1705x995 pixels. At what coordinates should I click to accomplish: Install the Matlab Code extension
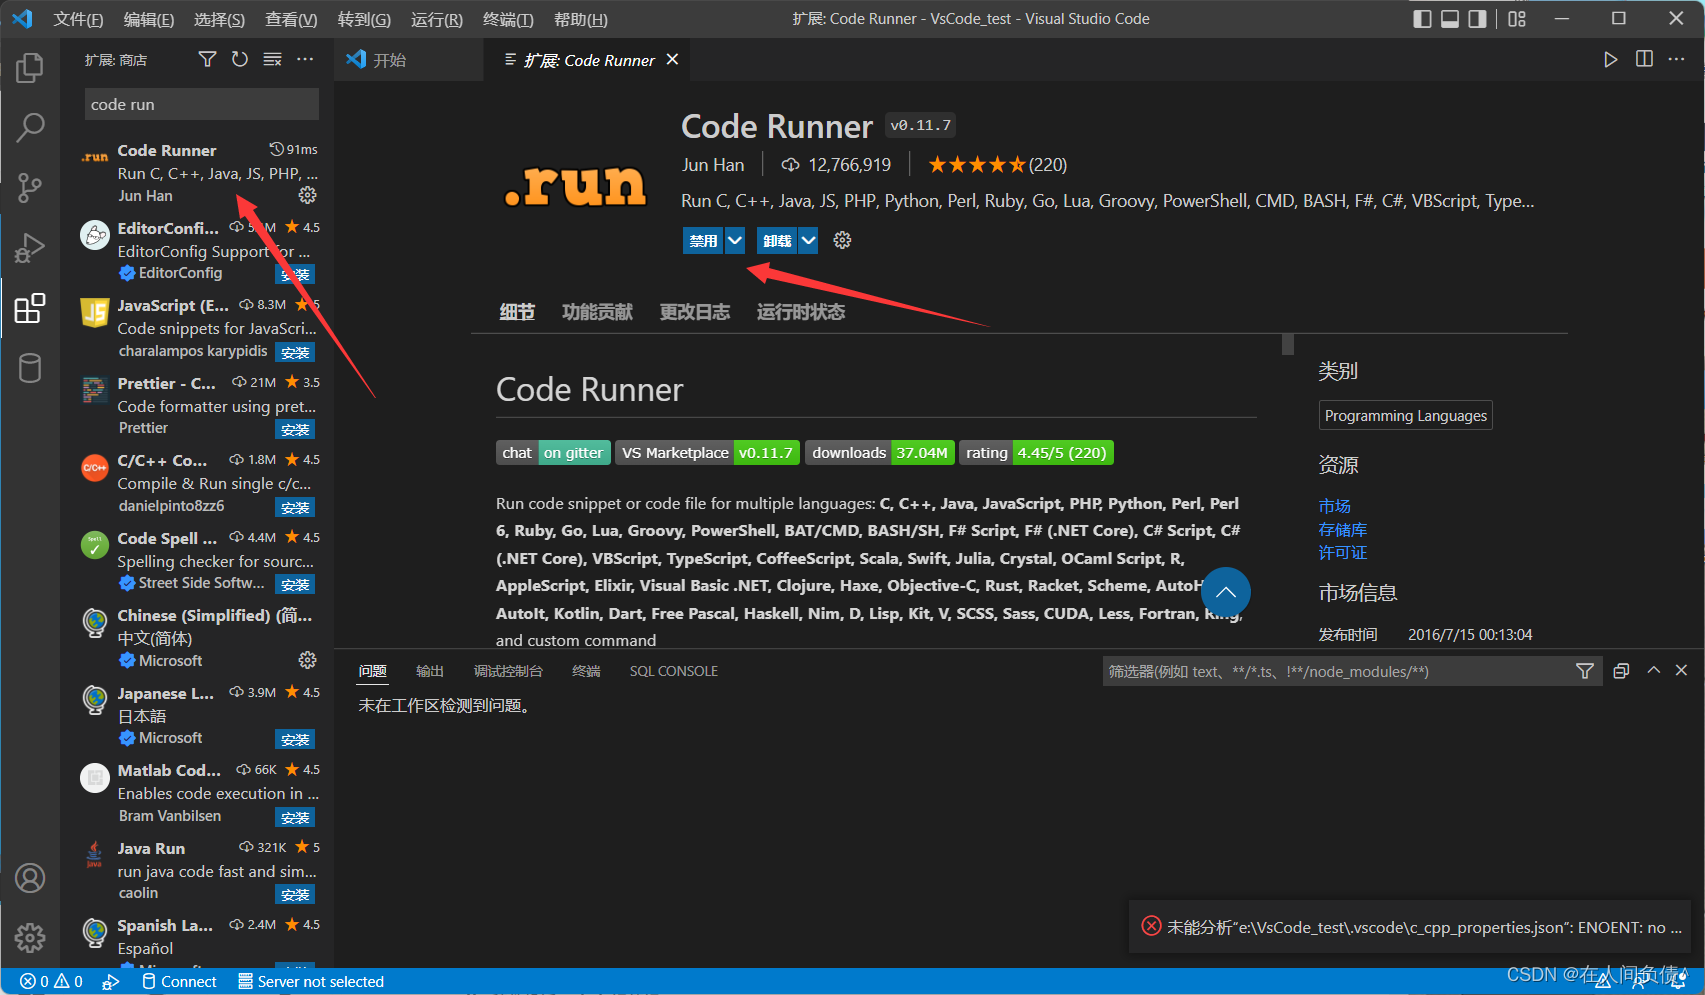(295, 818)
